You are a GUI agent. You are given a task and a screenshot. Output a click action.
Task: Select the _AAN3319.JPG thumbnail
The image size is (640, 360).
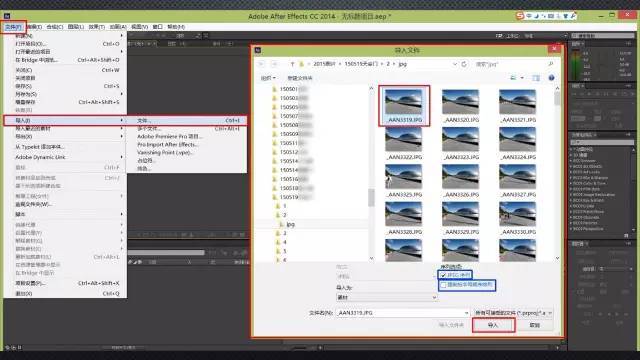(404, 106)
